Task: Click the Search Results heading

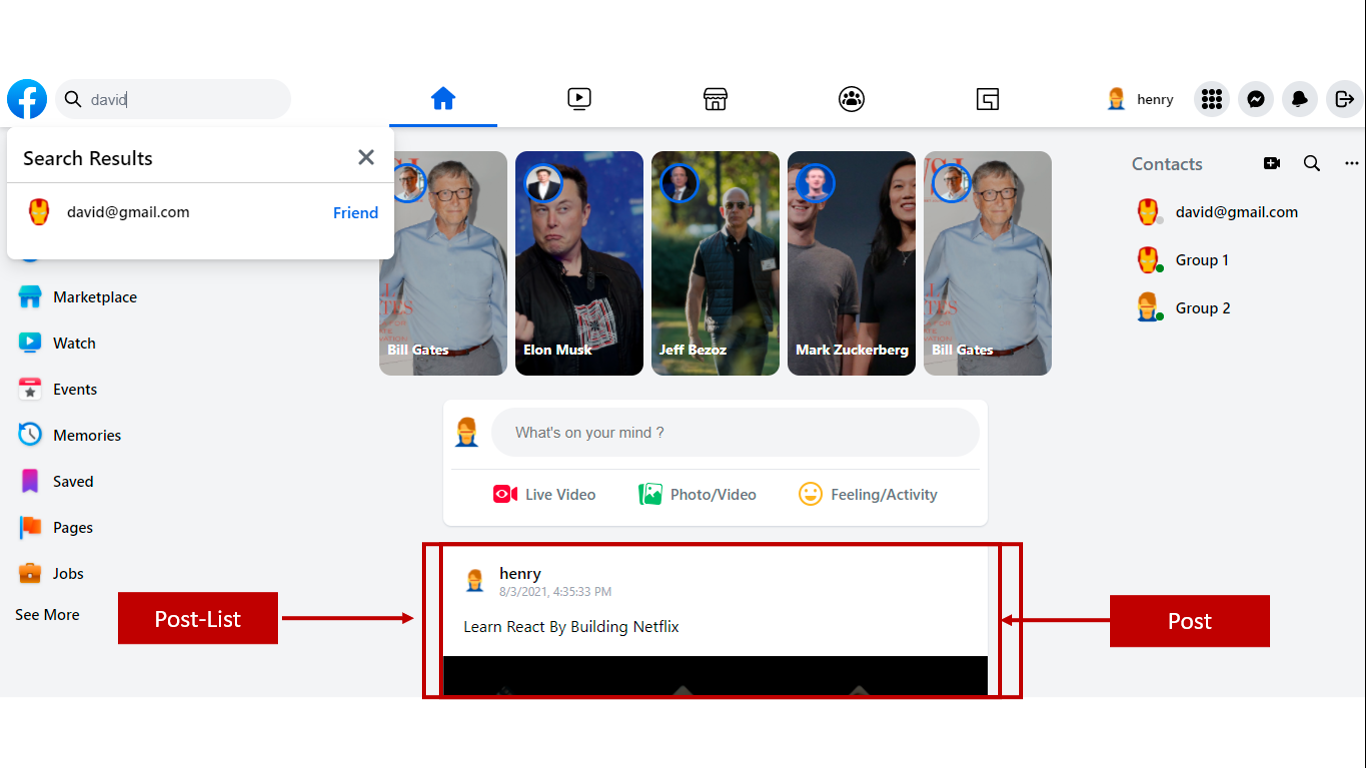Action: [x=88, y=158]
